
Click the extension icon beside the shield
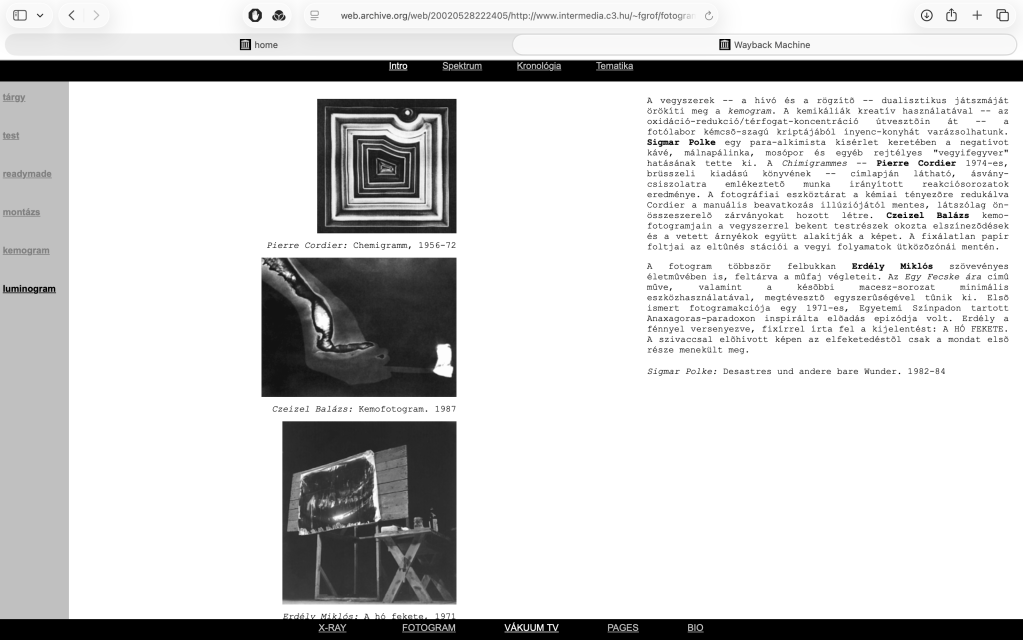coord(279,16)
